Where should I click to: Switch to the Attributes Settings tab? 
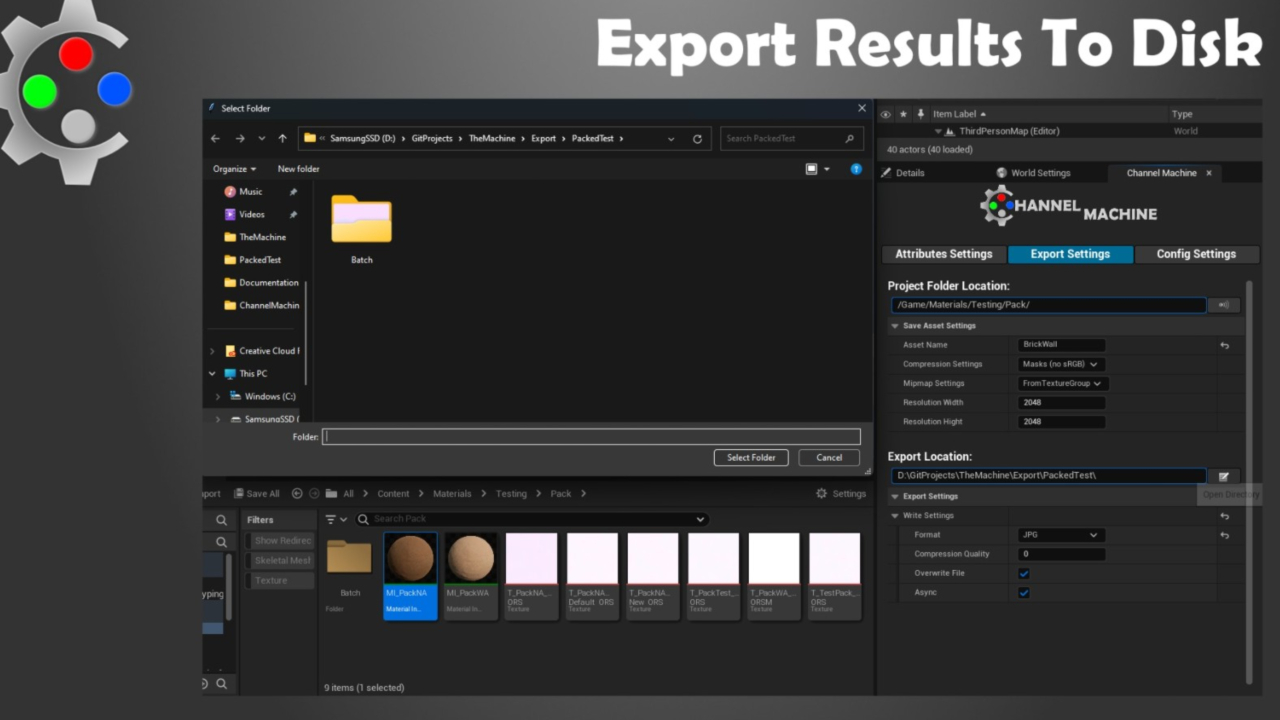click(944, 254)
